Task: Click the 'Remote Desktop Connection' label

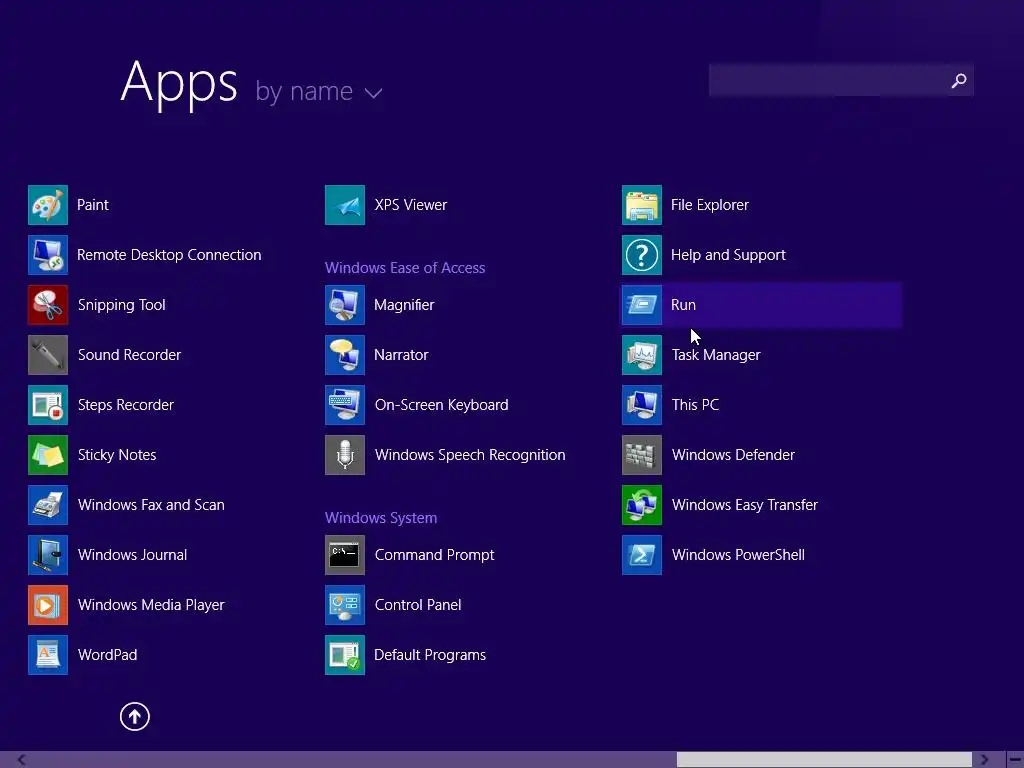Action: pyautogui.click(x=169, y=255)
